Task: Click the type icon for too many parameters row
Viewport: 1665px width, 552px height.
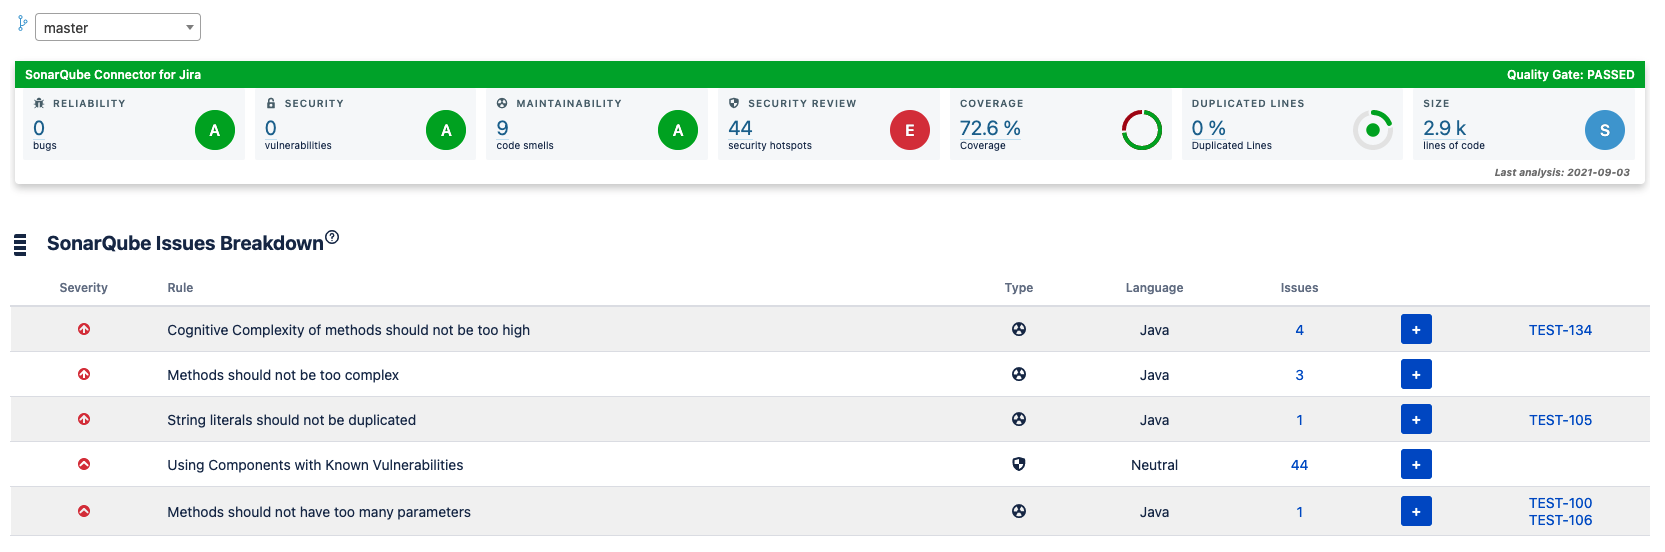Action: pos(1019,511)
